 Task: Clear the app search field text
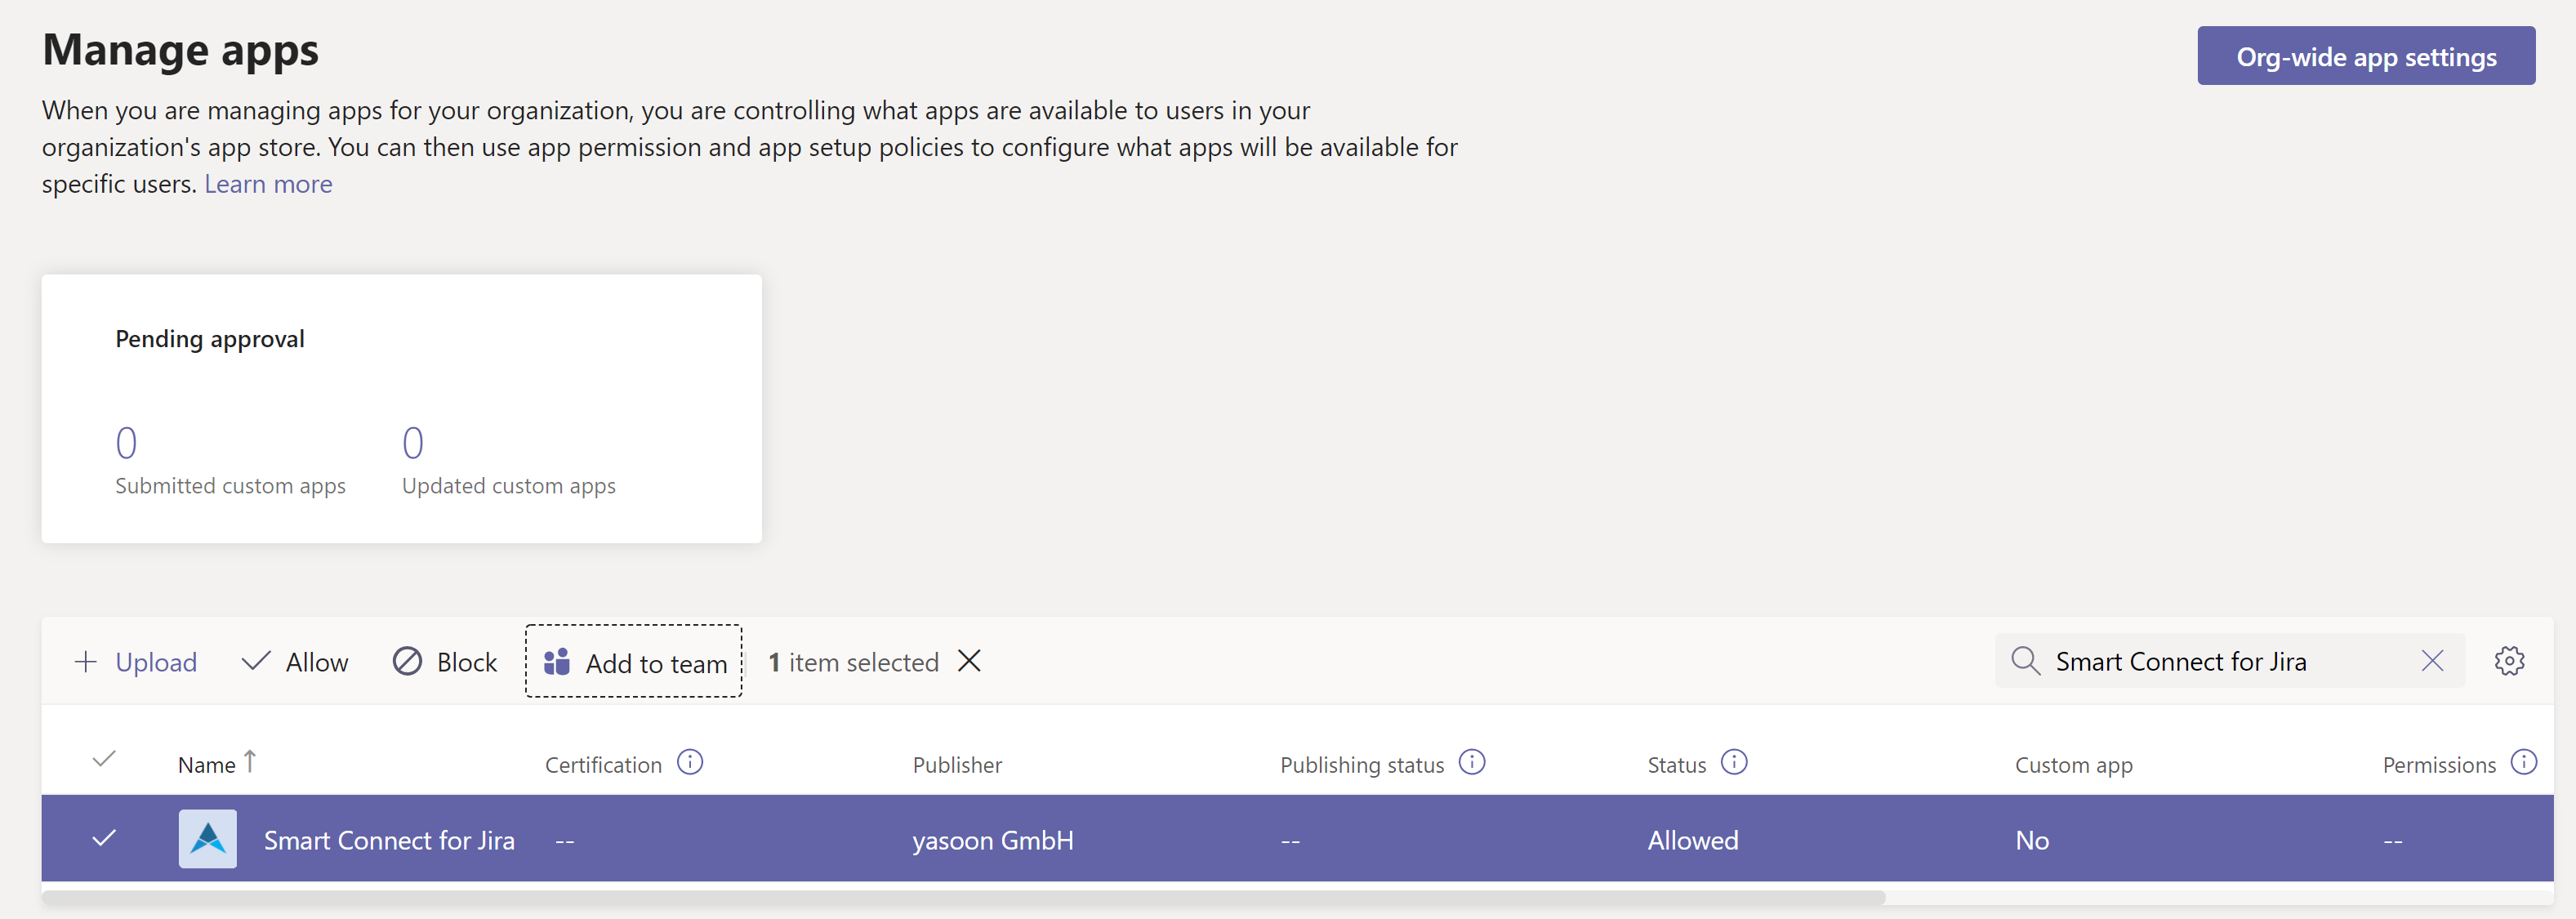2432,661
